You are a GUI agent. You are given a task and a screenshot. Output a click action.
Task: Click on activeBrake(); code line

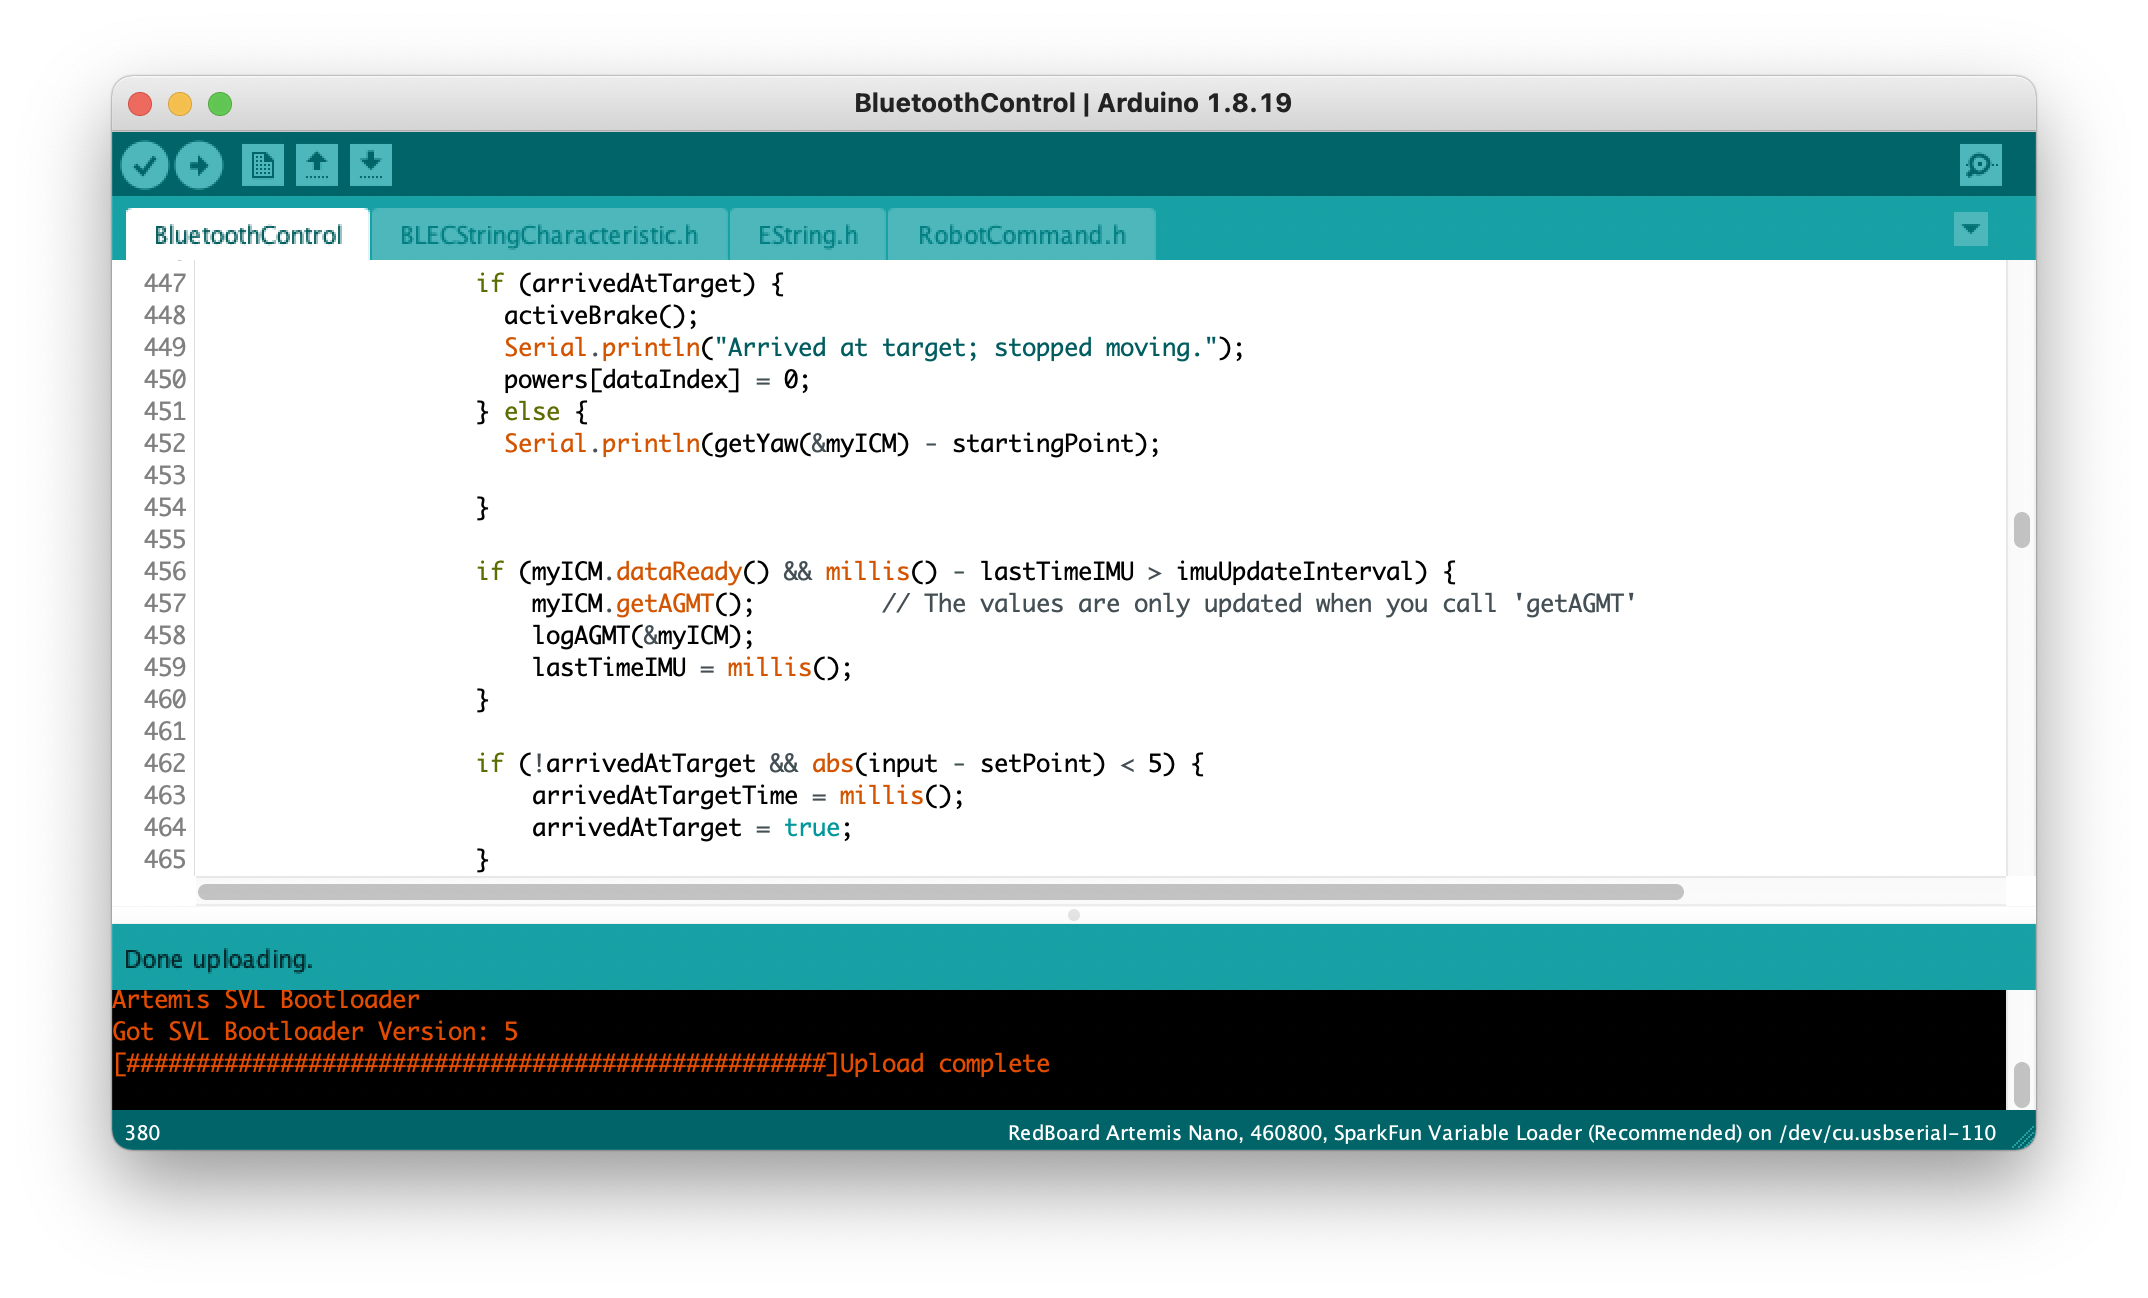(600, 316)
